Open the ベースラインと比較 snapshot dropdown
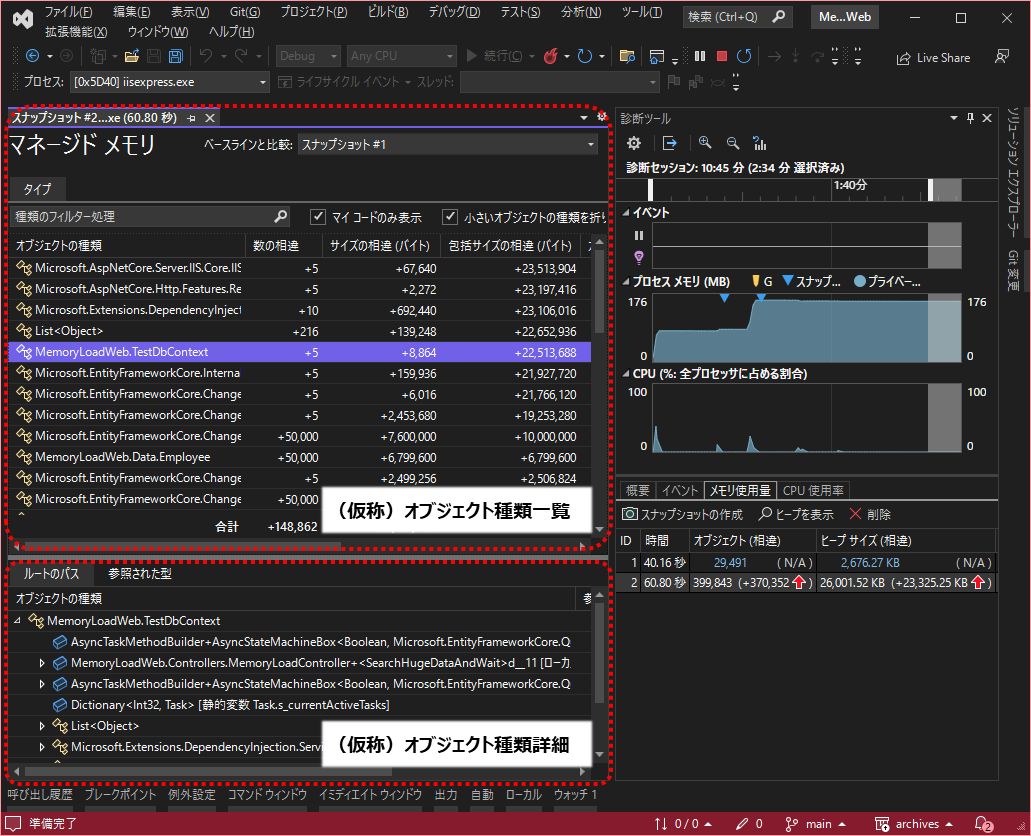The height and width of the screenshot is (836, 1031). coord(448,145)
